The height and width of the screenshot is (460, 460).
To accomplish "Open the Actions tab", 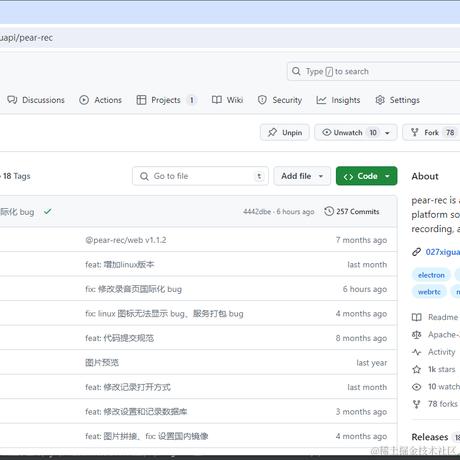I will 100,100.
